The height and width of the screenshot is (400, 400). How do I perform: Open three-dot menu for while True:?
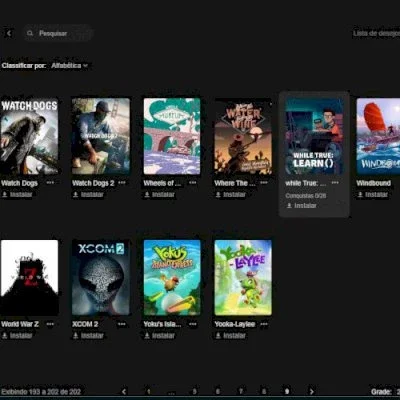pos(335,183)
